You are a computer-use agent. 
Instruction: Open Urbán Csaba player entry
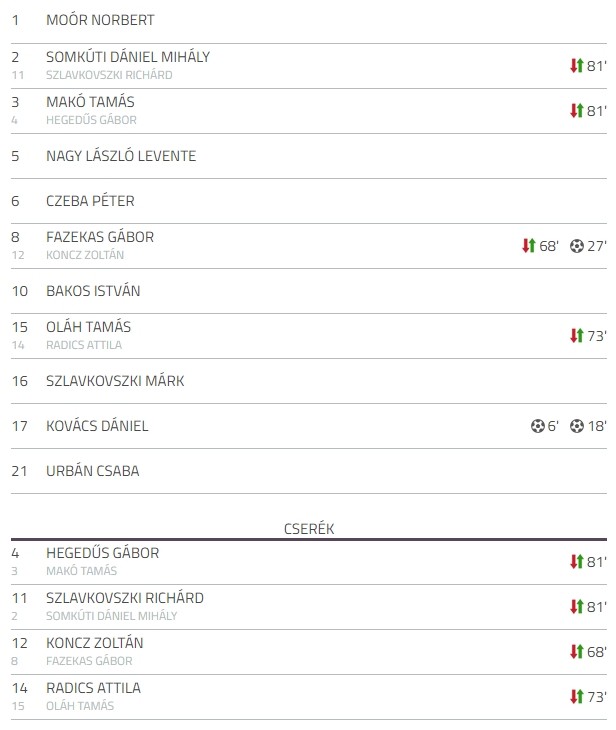(x=93, y=471)
